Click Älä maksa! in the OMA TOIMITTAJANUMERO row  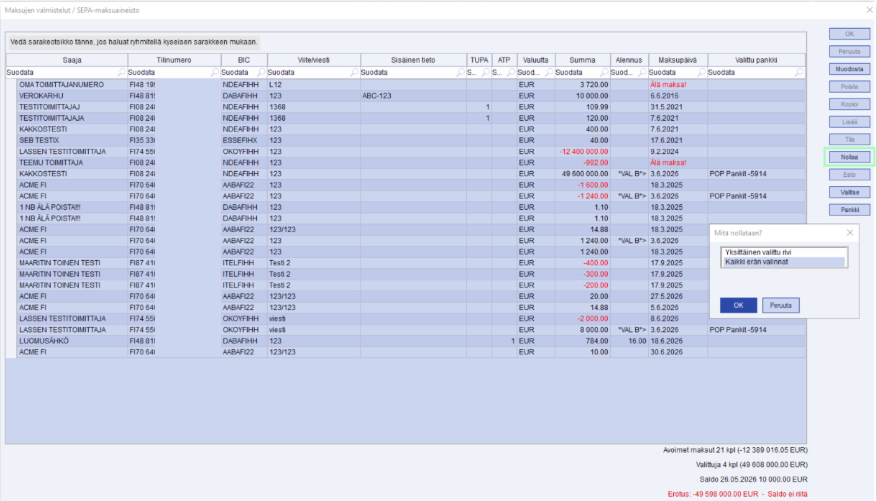668,84
